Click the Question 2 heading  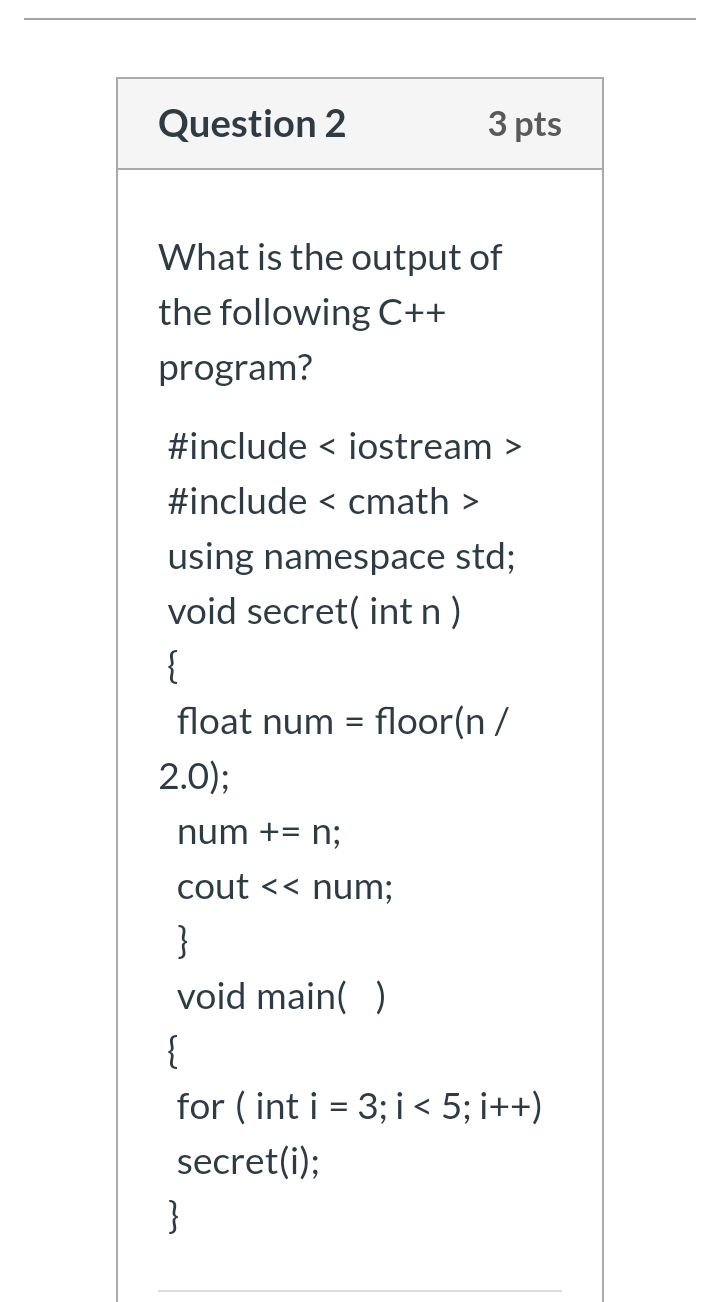[x=252, y=124]
